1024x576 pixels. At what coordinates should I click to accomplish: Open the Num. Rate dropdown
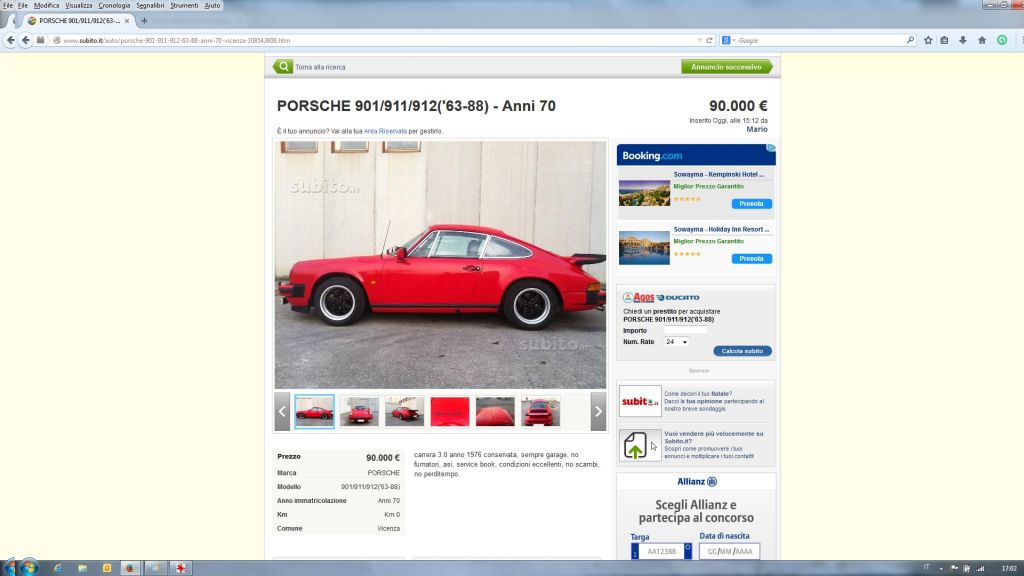click(676, 342)
